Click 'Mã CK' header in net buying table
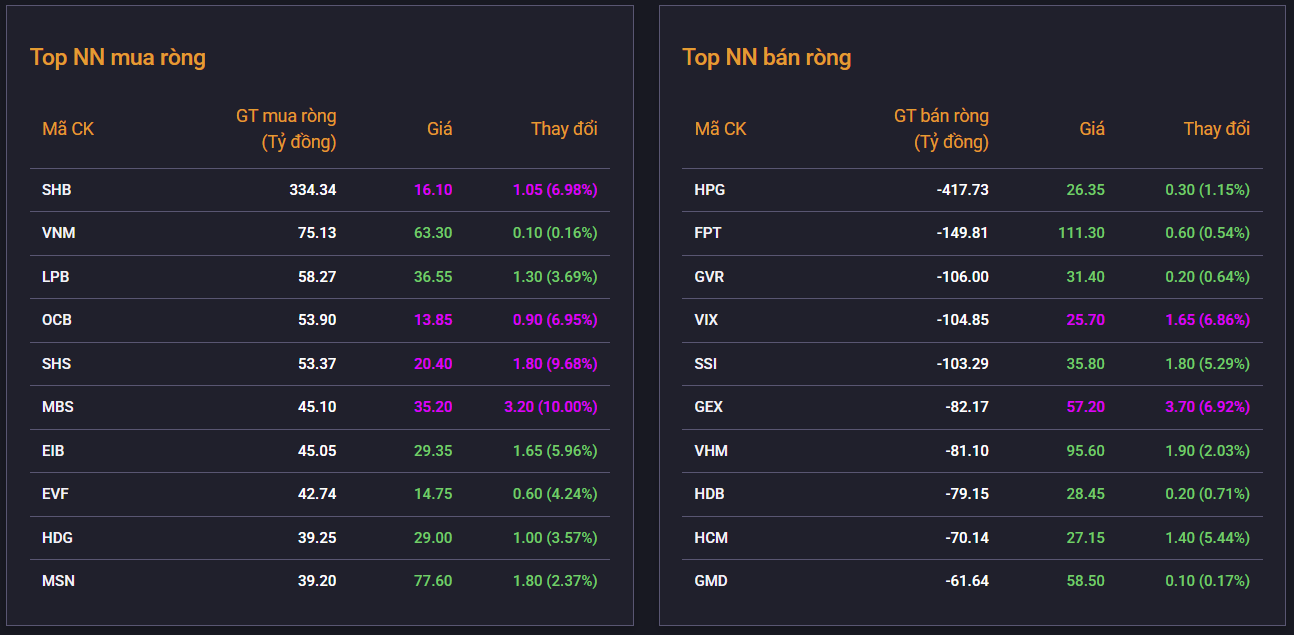 point(68,129)
